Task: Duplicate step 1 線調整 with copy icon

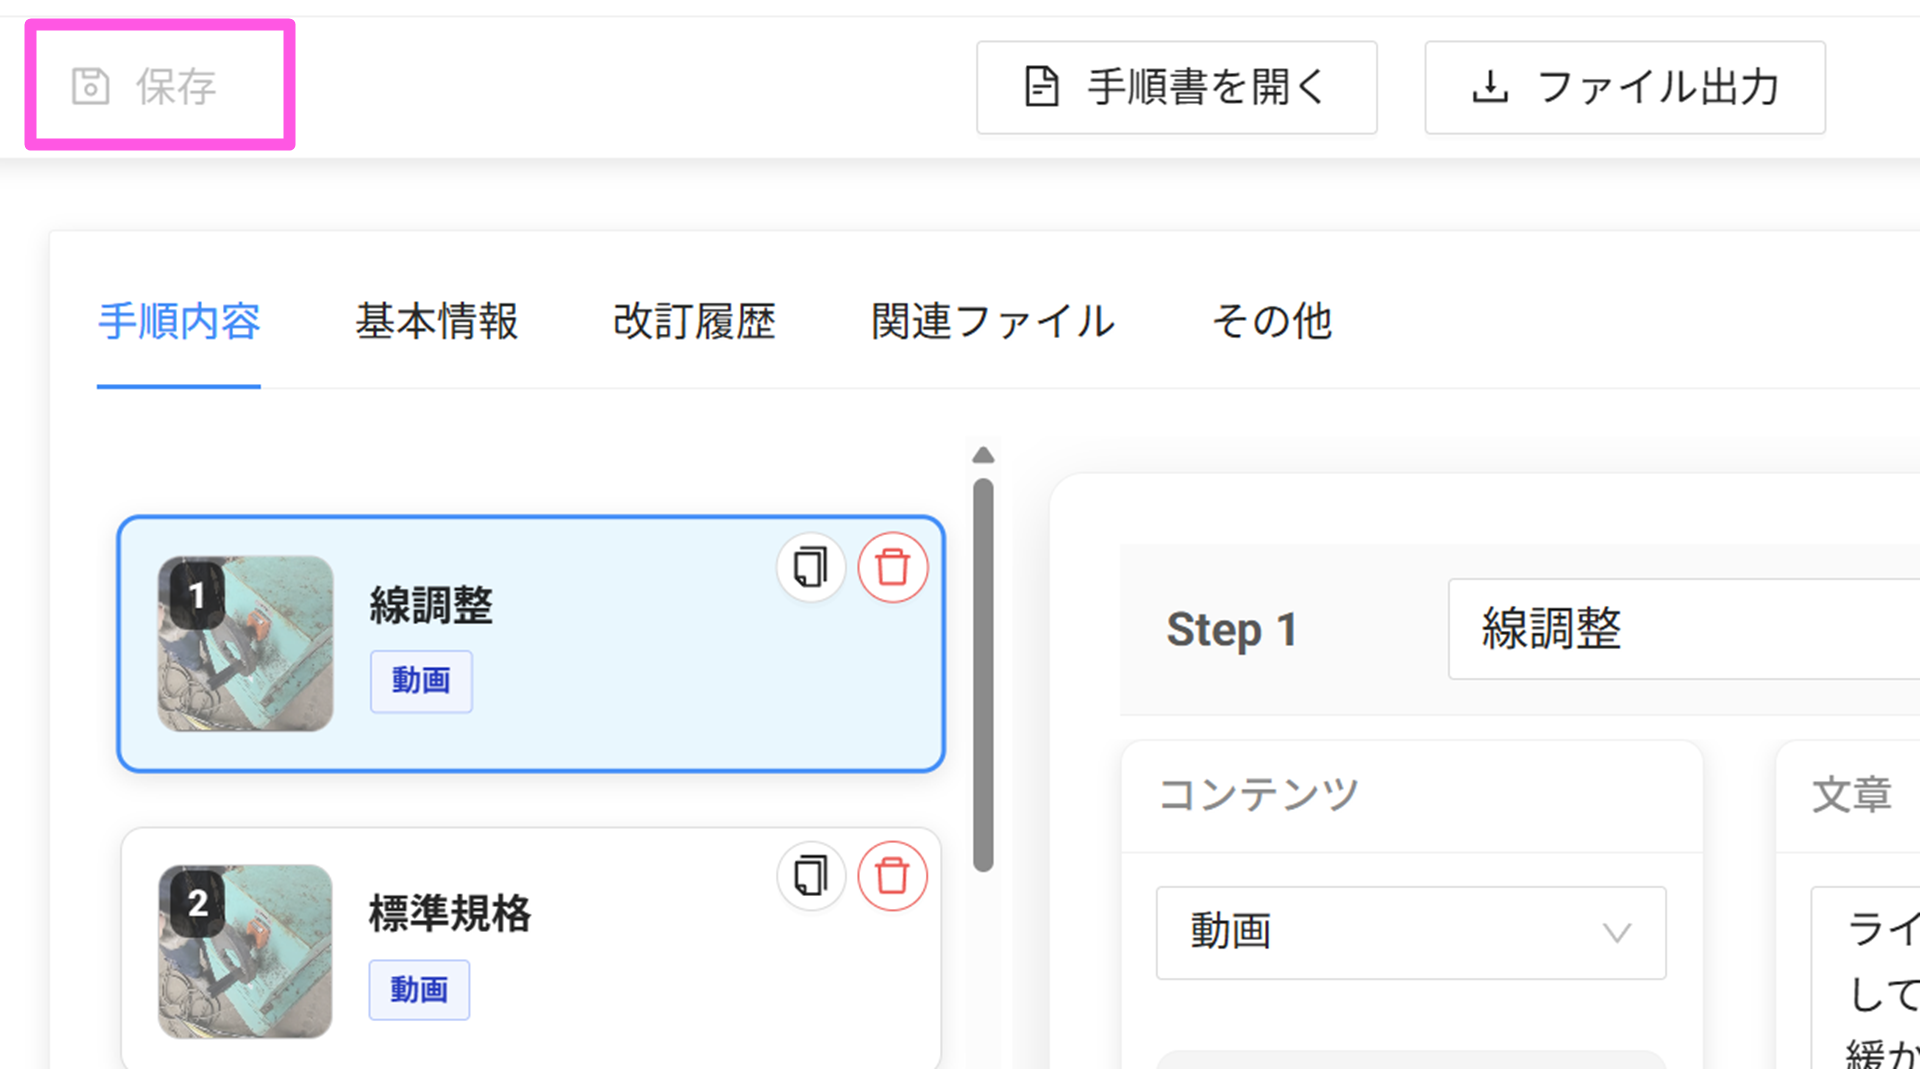Action: point(811,568)
